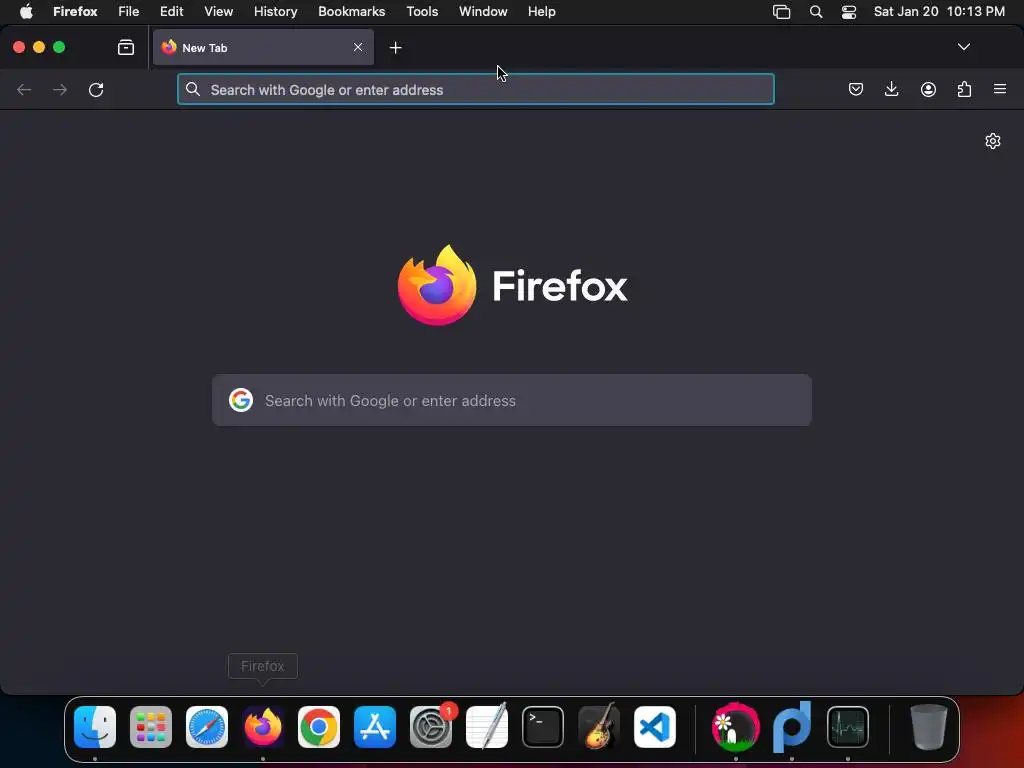
Task: Click the date and time clock
Action: 939,11
